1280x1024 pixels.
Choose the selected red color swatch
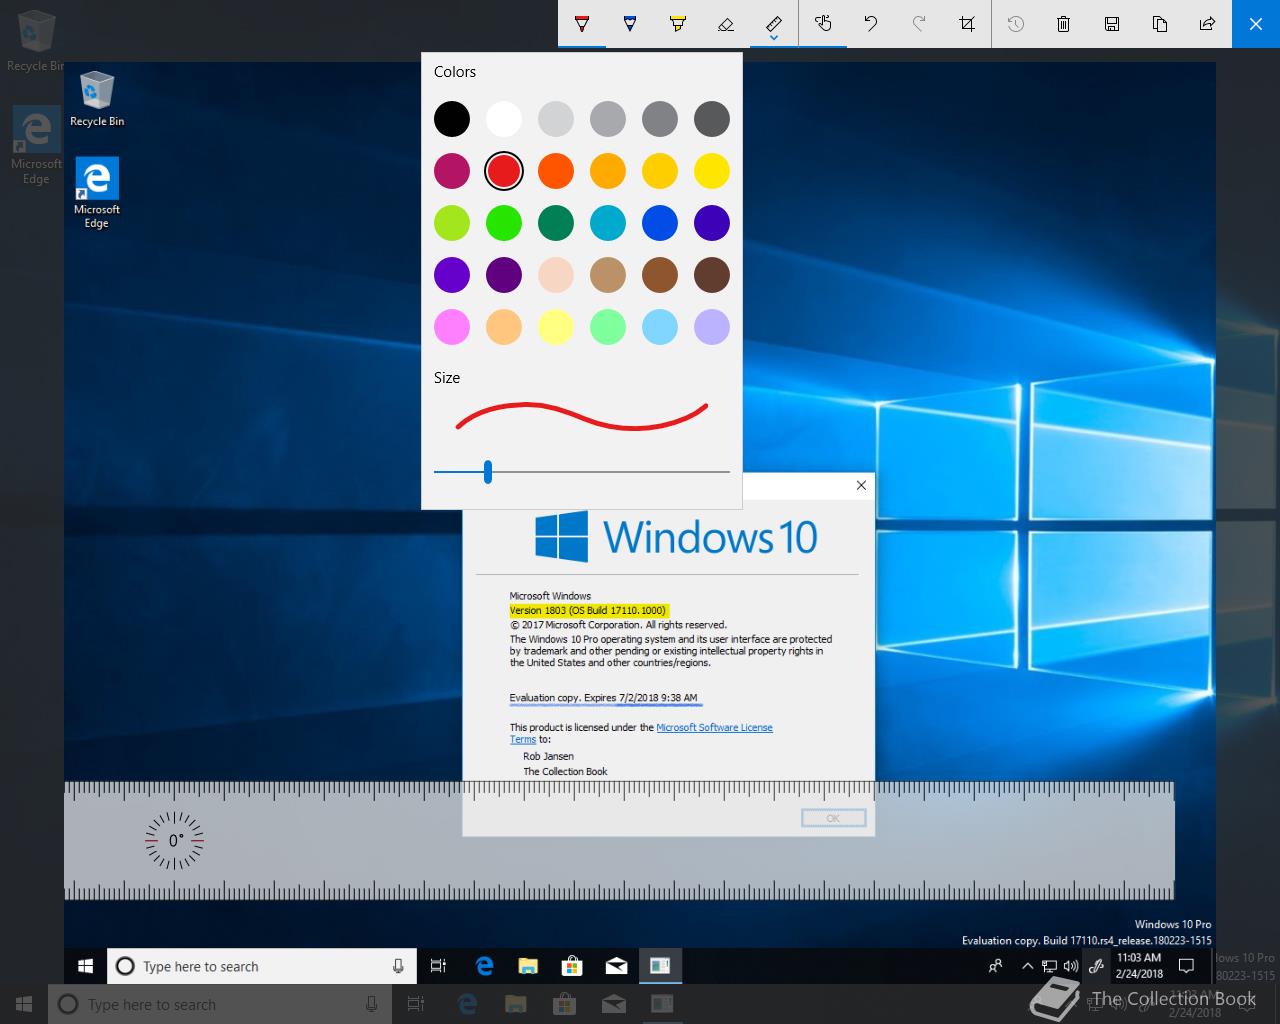504,171
